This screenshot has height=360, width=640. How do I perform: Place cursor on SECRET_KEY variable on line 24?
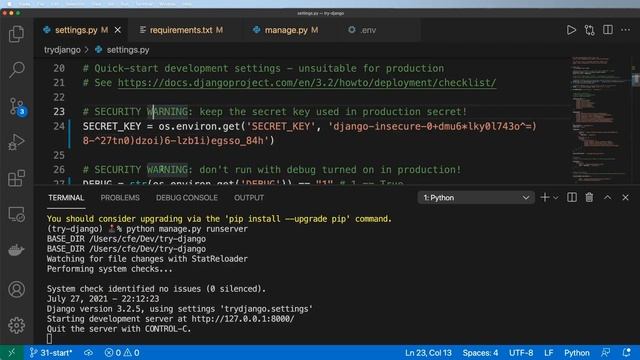click(112, 127)
